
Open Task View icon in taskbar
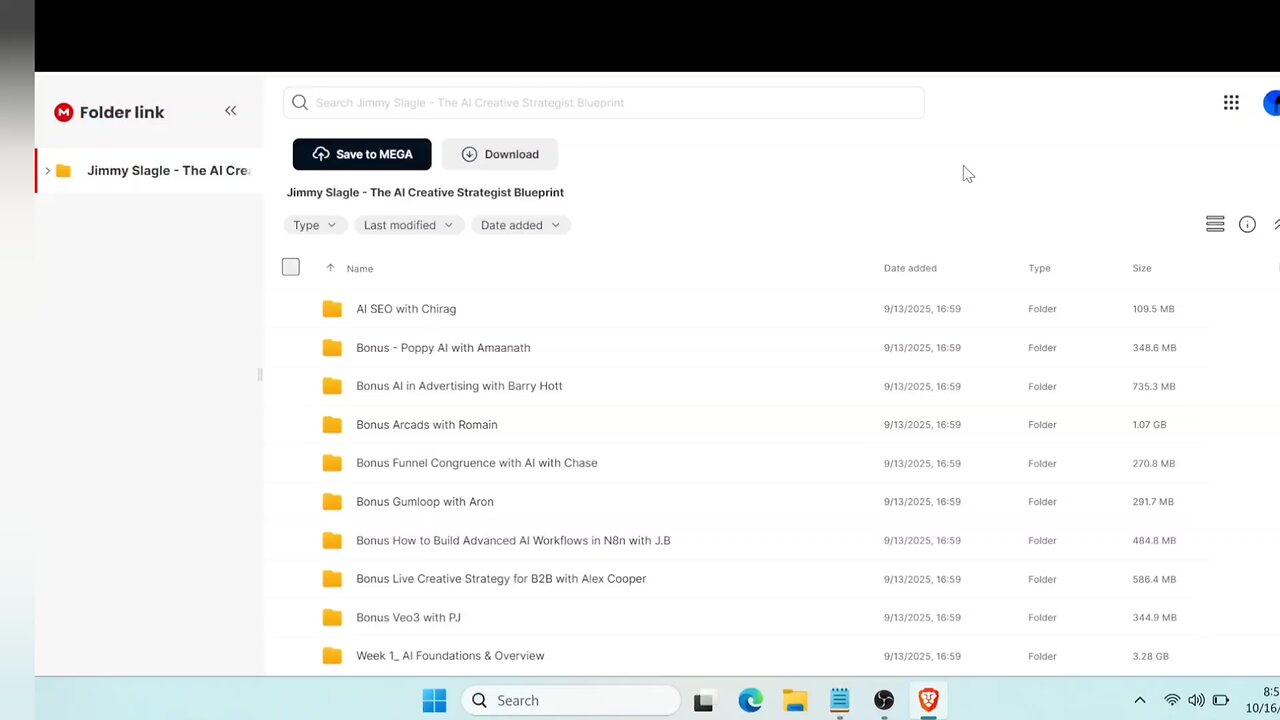point(704,701)
